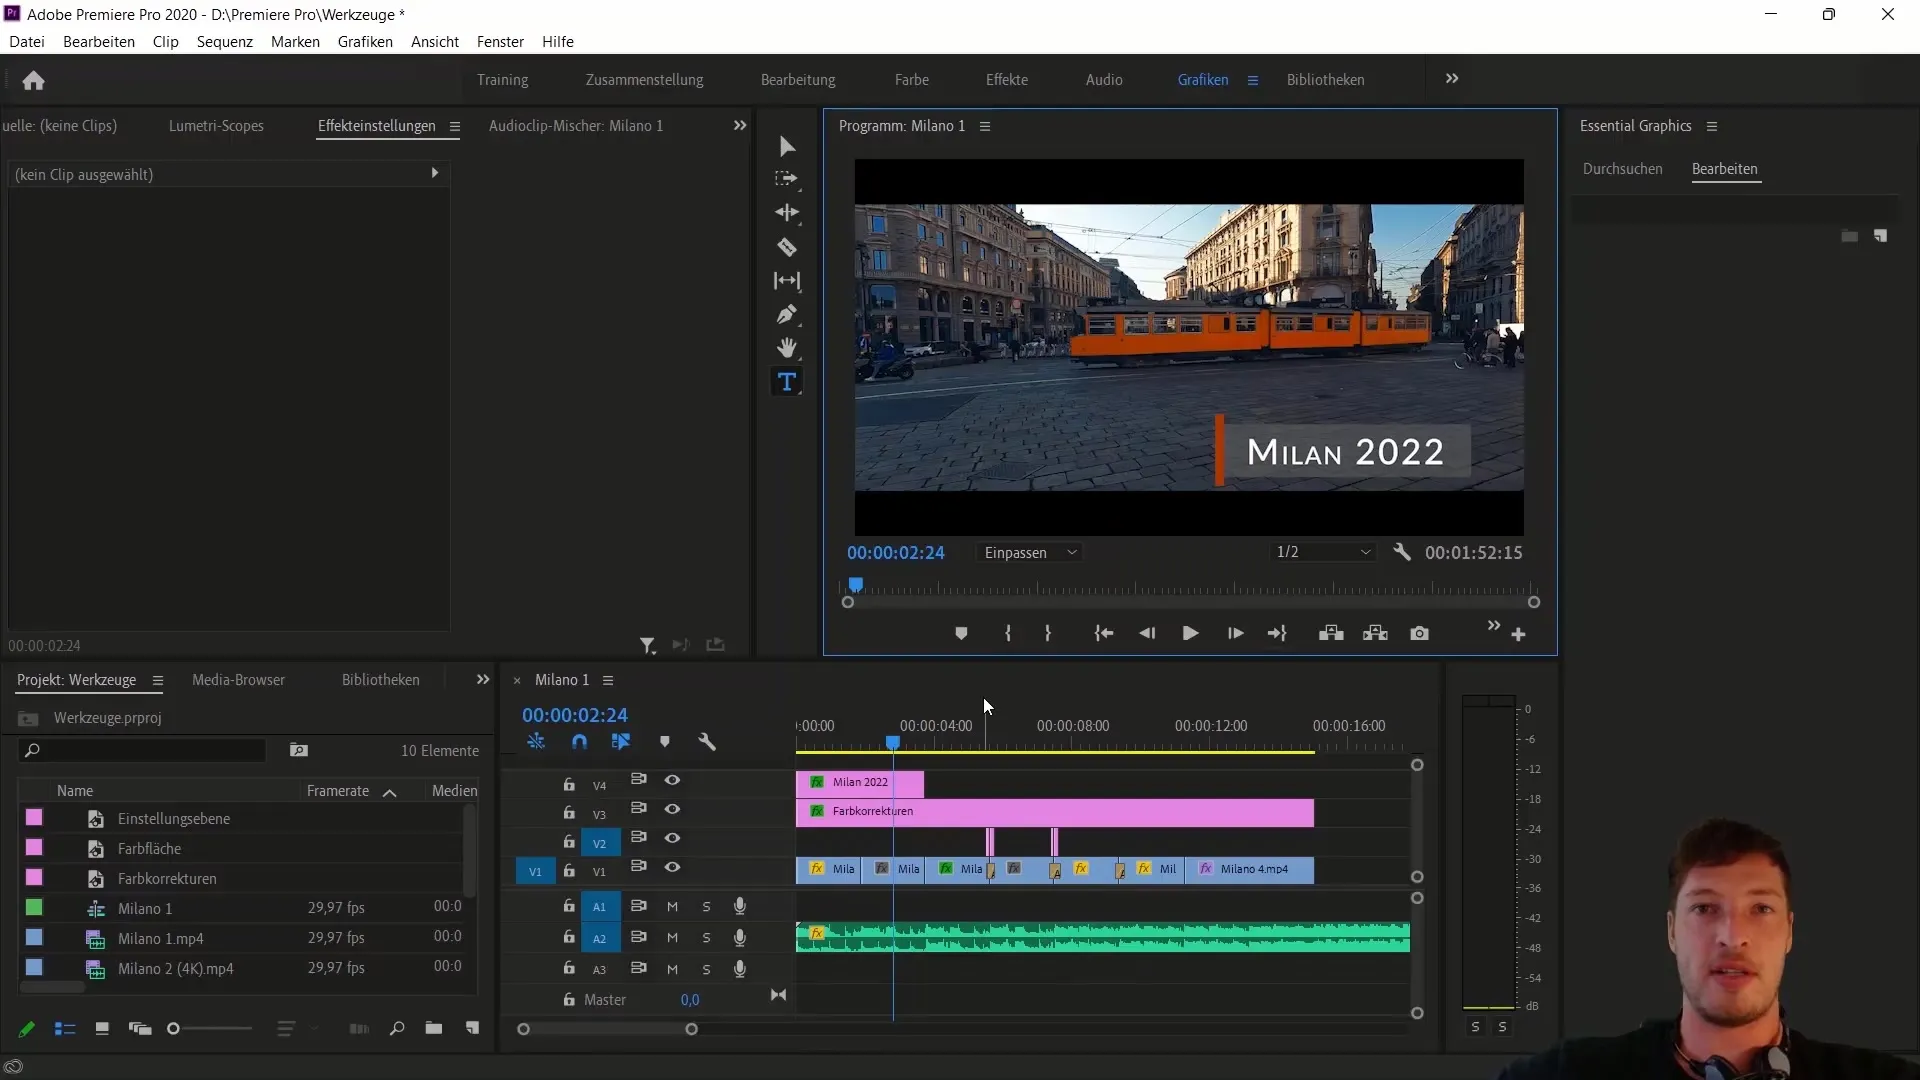Image resolution: width=1920 pixels, height=1080 pixels.
Task: Step forward one frame
Action: pos(1235,634)
